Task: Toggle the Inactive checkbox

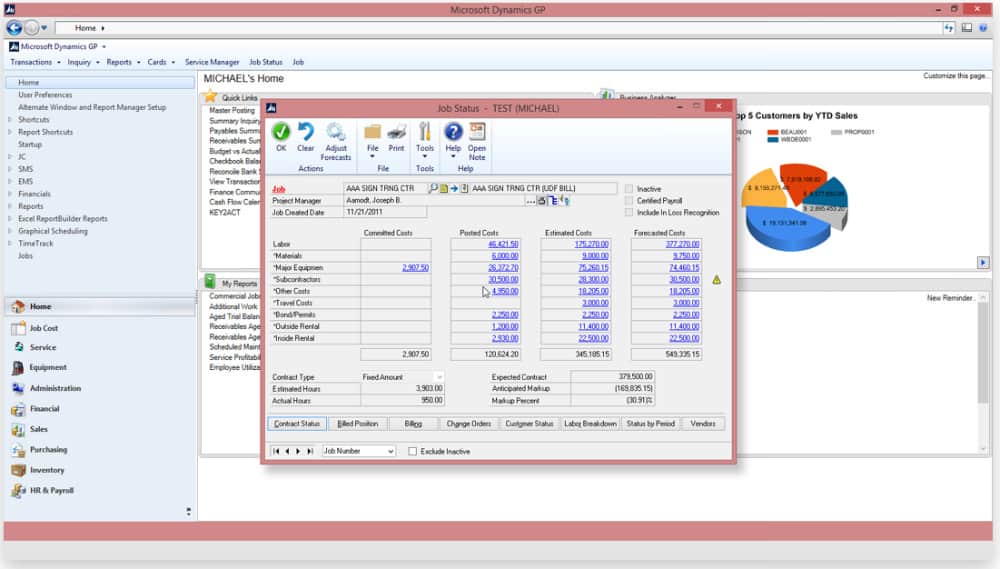Action: pyautogui.click(x=629, y=189)
